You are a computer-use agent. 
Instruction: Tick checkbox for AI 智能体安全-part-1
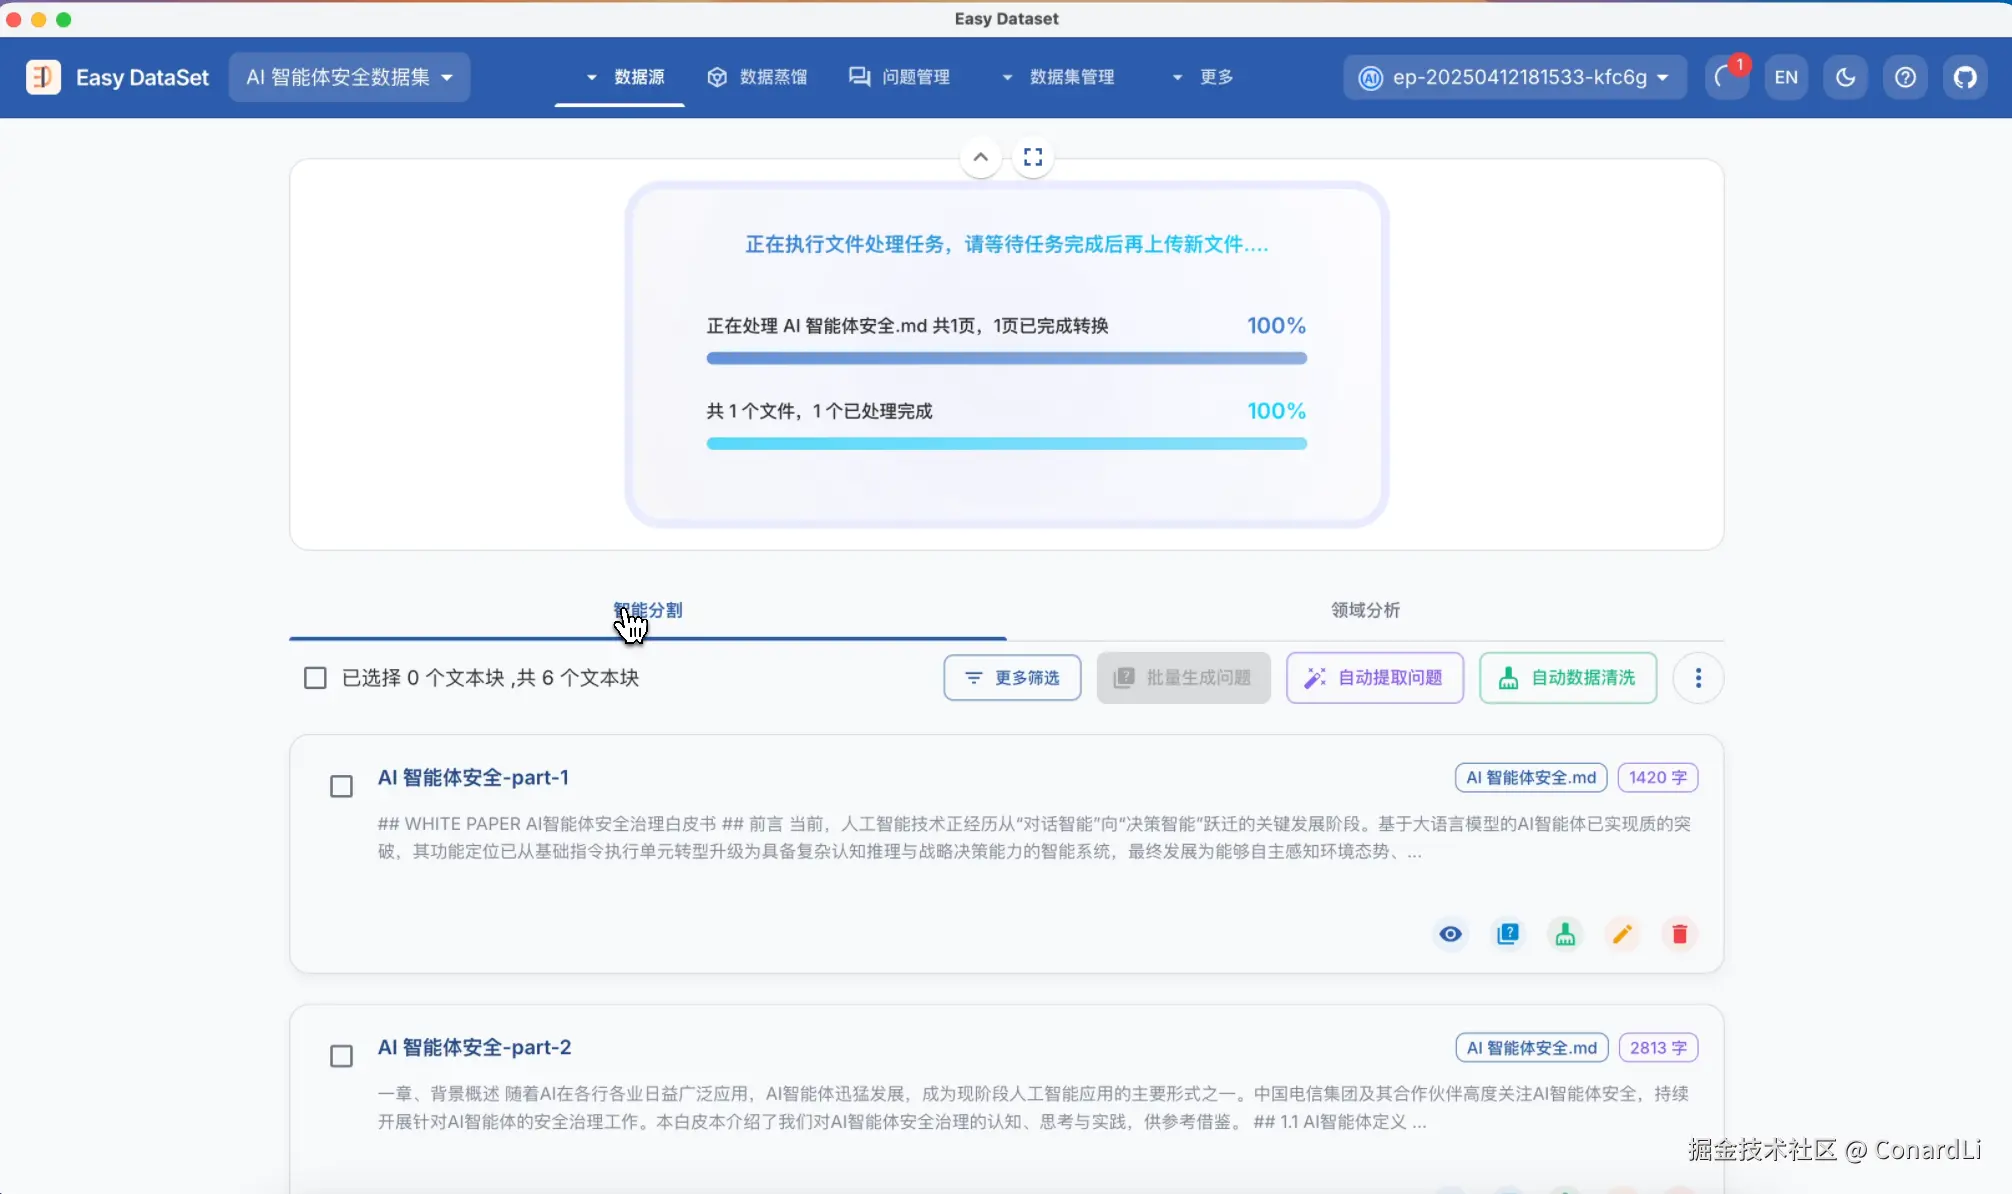(341, 787)
